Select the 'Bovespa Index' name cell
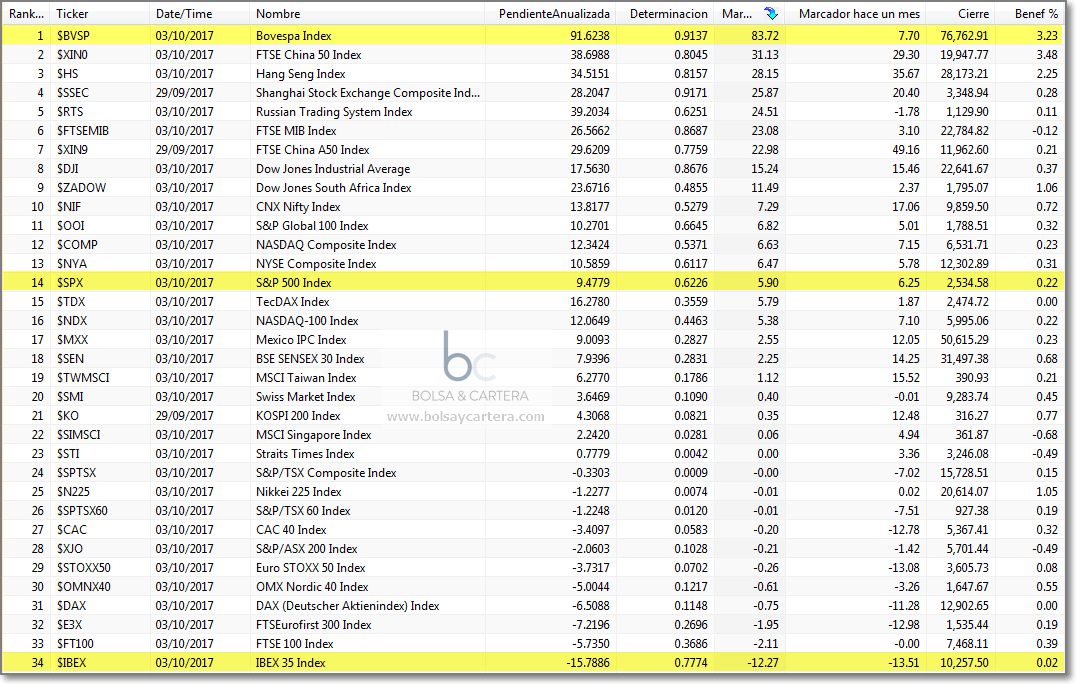1076x684 pixels. 294,36
